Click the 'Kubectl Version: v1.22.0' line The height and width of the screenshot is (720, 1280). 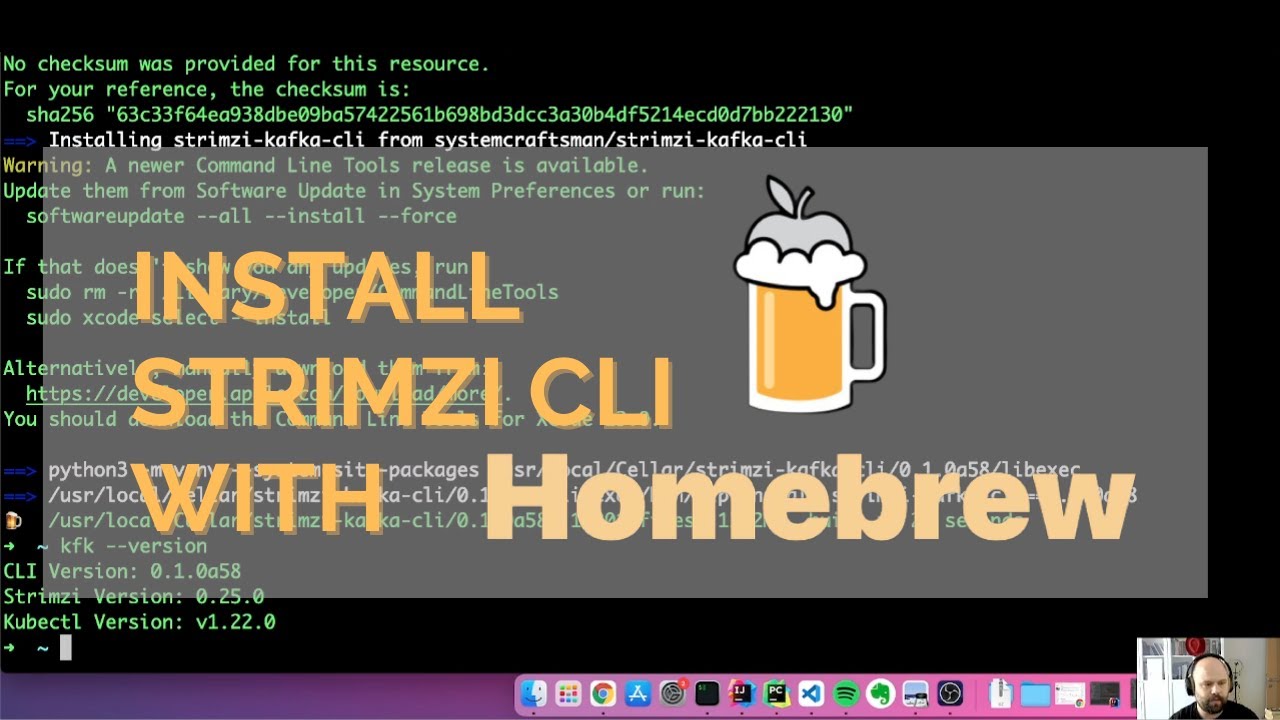[x=139, y=622]
